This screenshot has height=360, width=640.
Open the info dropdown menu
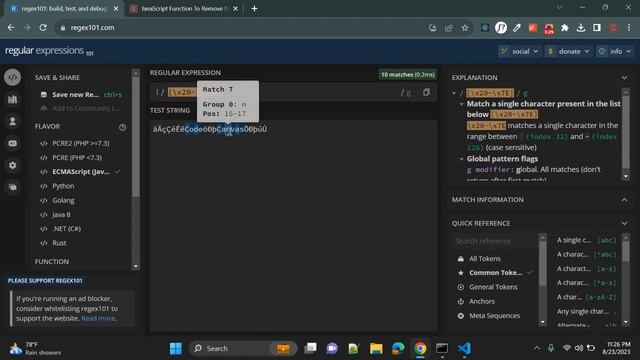click(615, 51)
